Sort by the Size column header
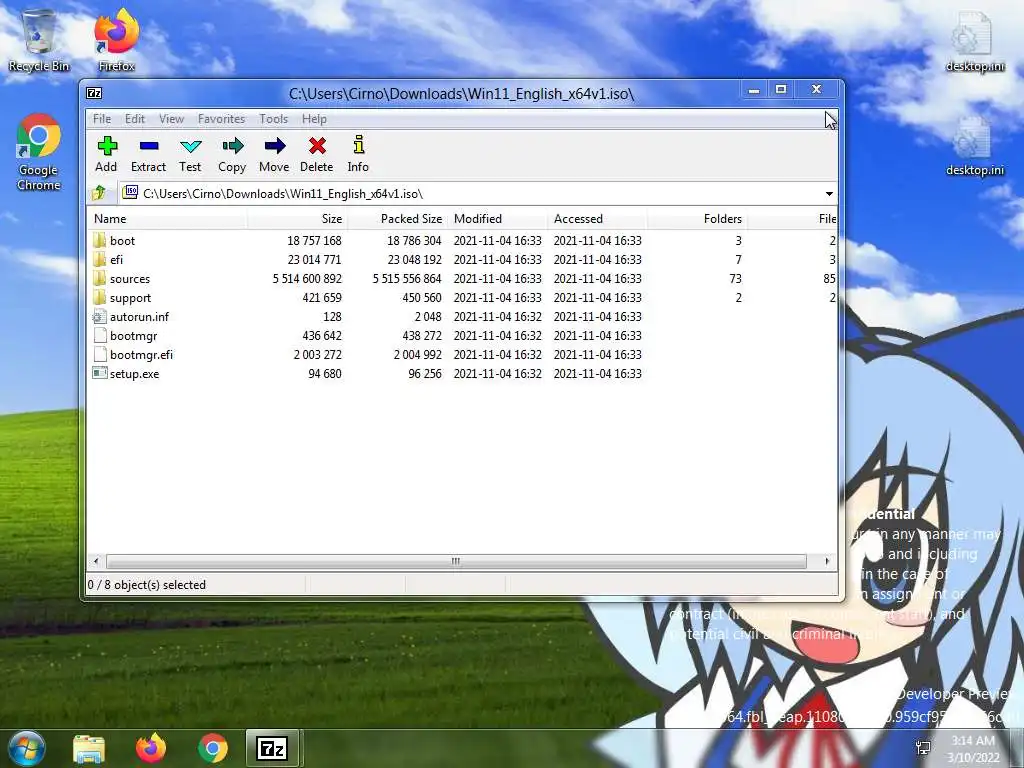Image resolution: width=1024 pixels, height=768 pixels. pyautogui.click(x=297, y=219)
